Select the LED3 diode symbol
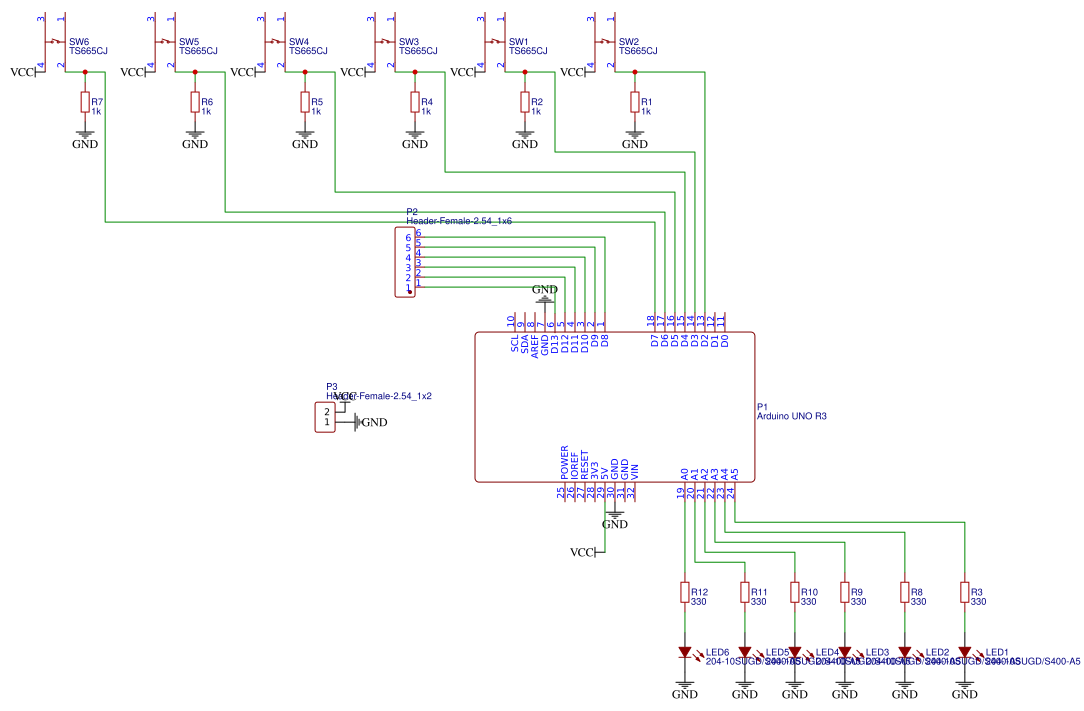 (845, 652)
